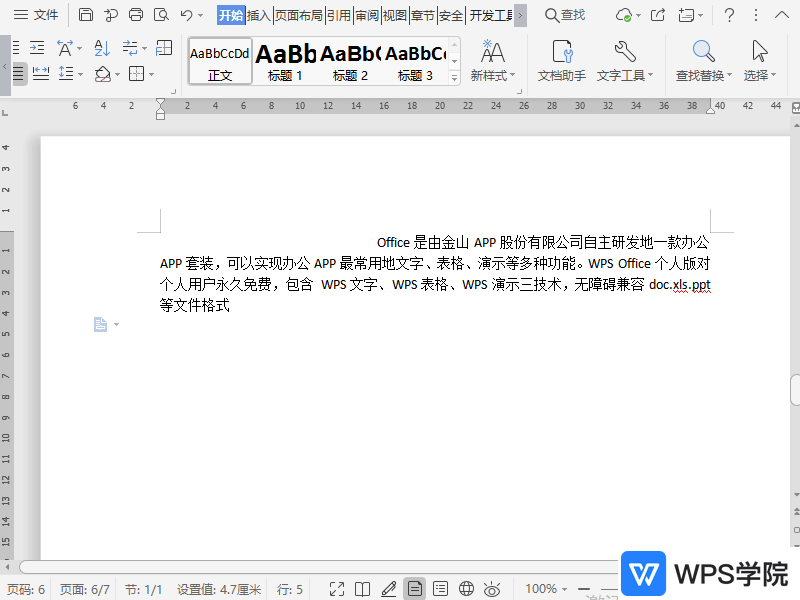Click the zoom out minus on zoom slider
This screenshot has width=800, height=600.
coord(584,589)
